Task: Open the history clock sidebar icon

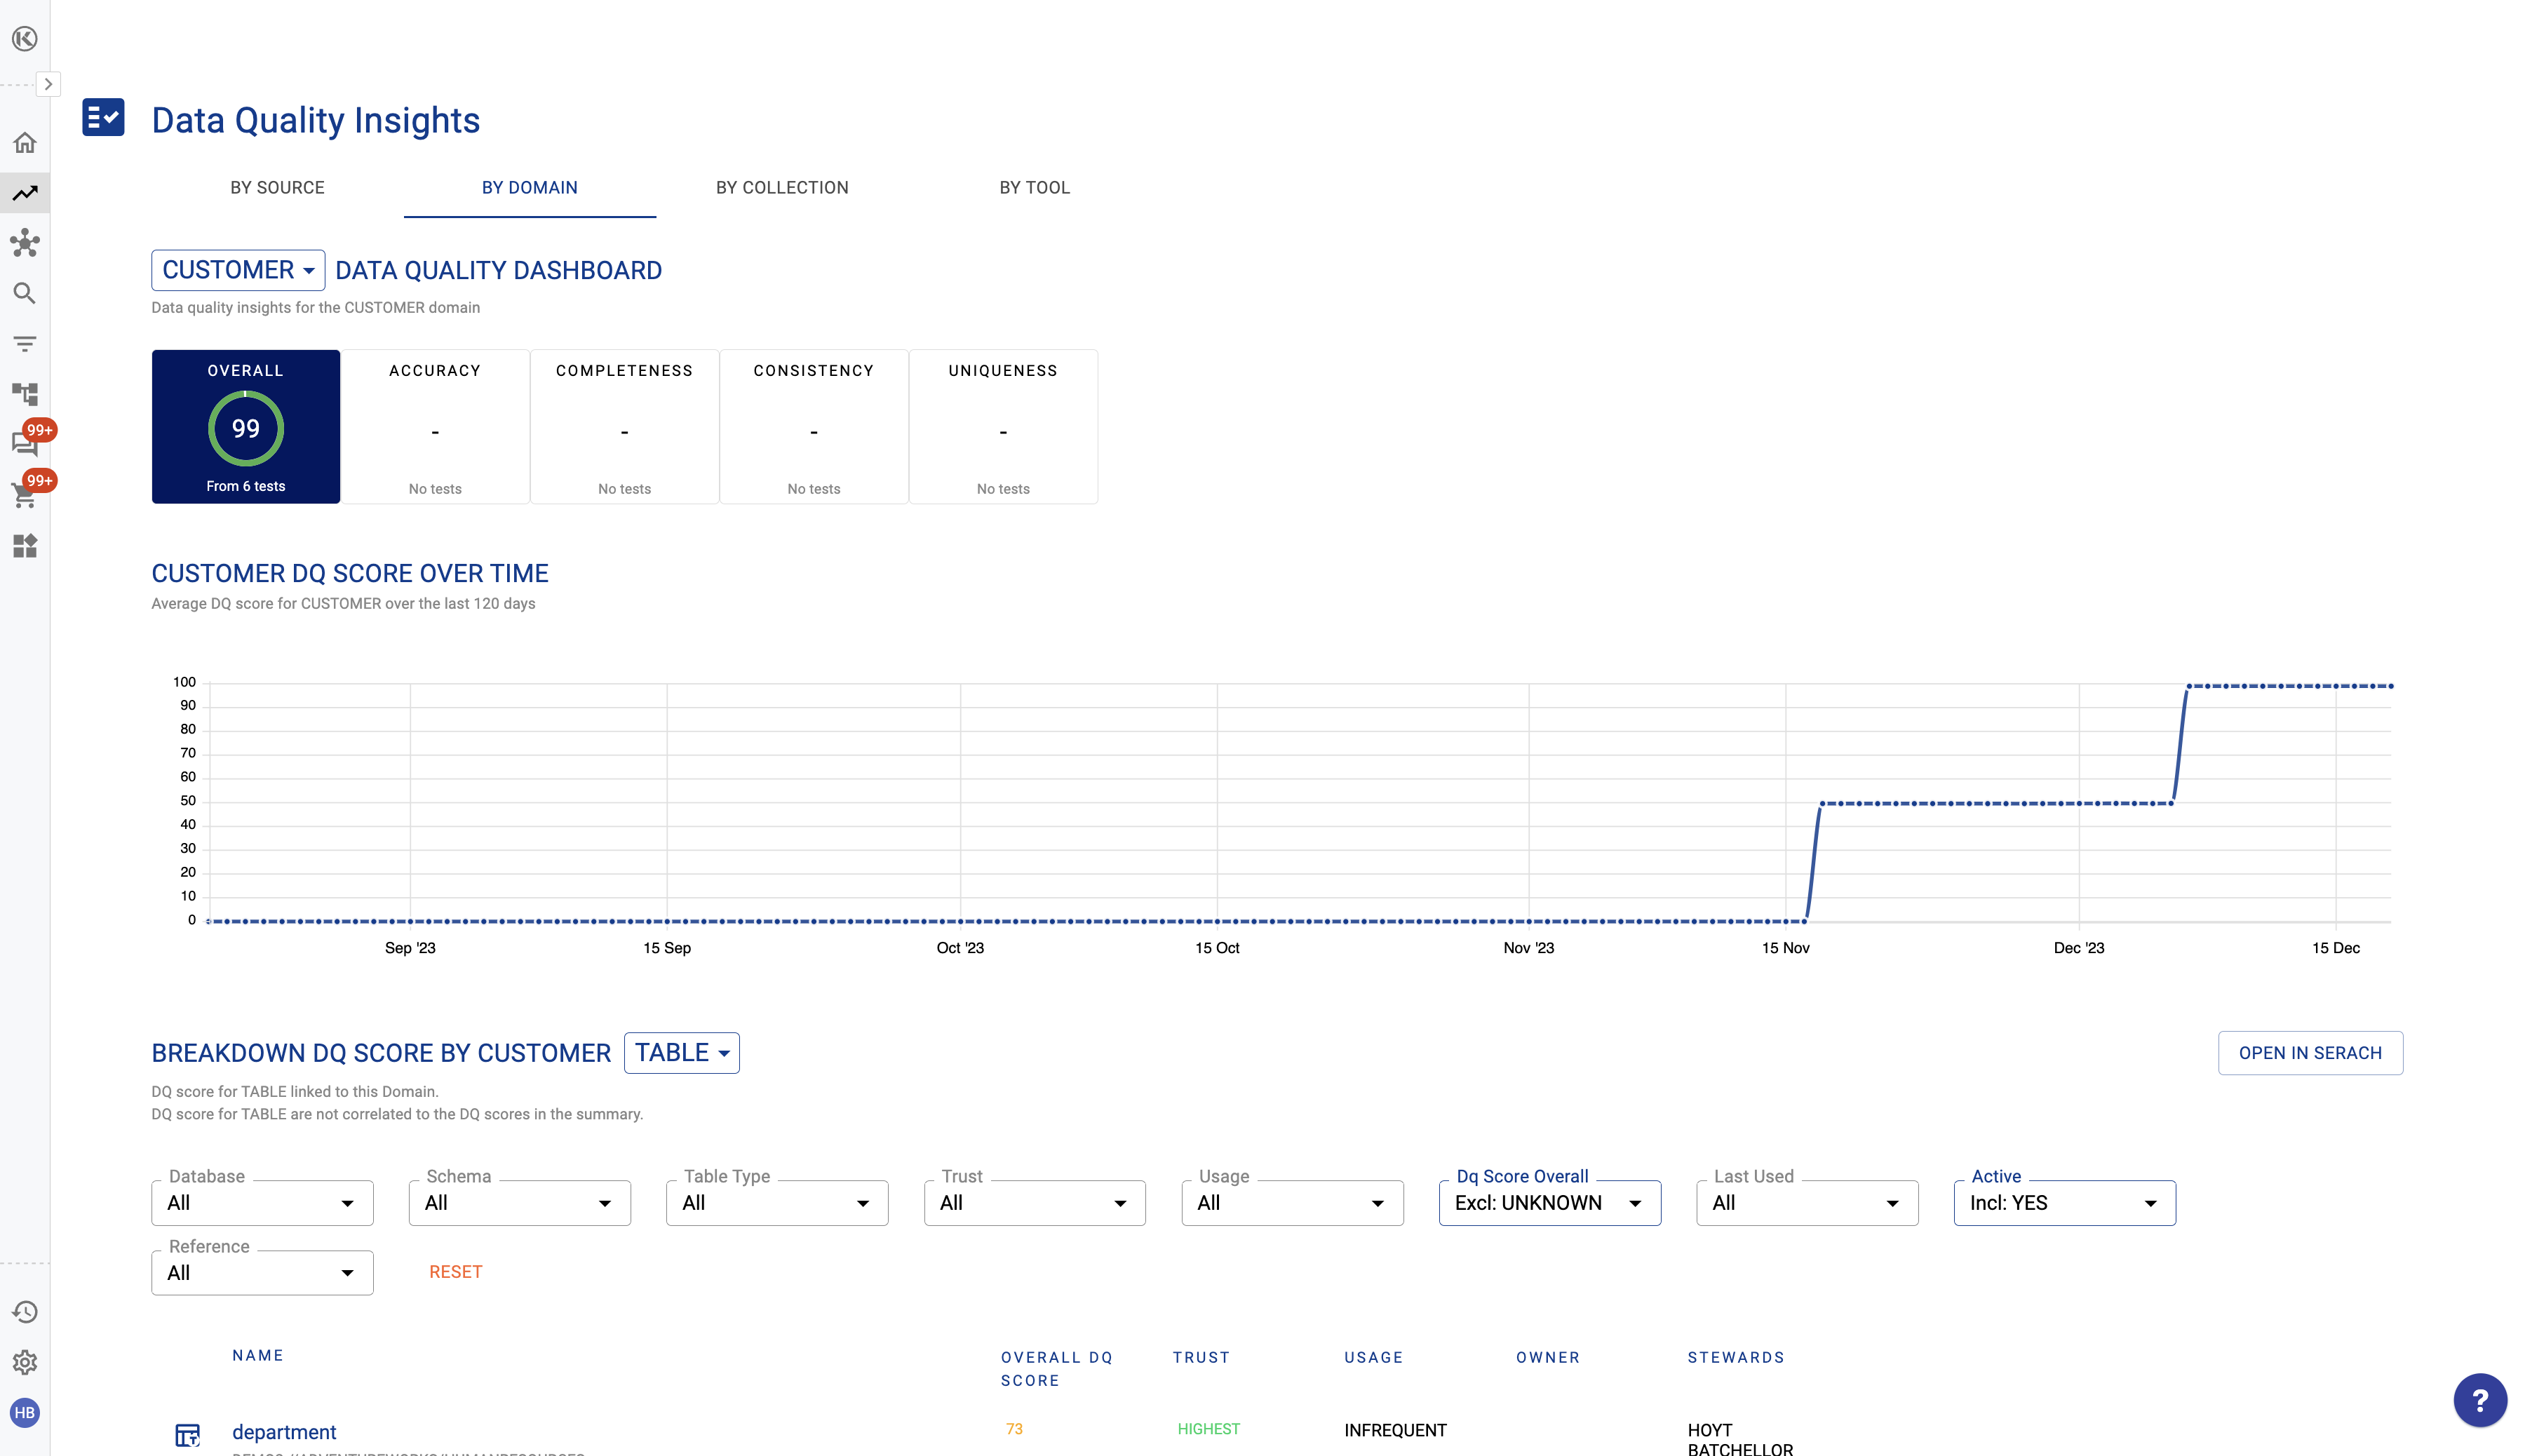Action: tap(25, 1311)
